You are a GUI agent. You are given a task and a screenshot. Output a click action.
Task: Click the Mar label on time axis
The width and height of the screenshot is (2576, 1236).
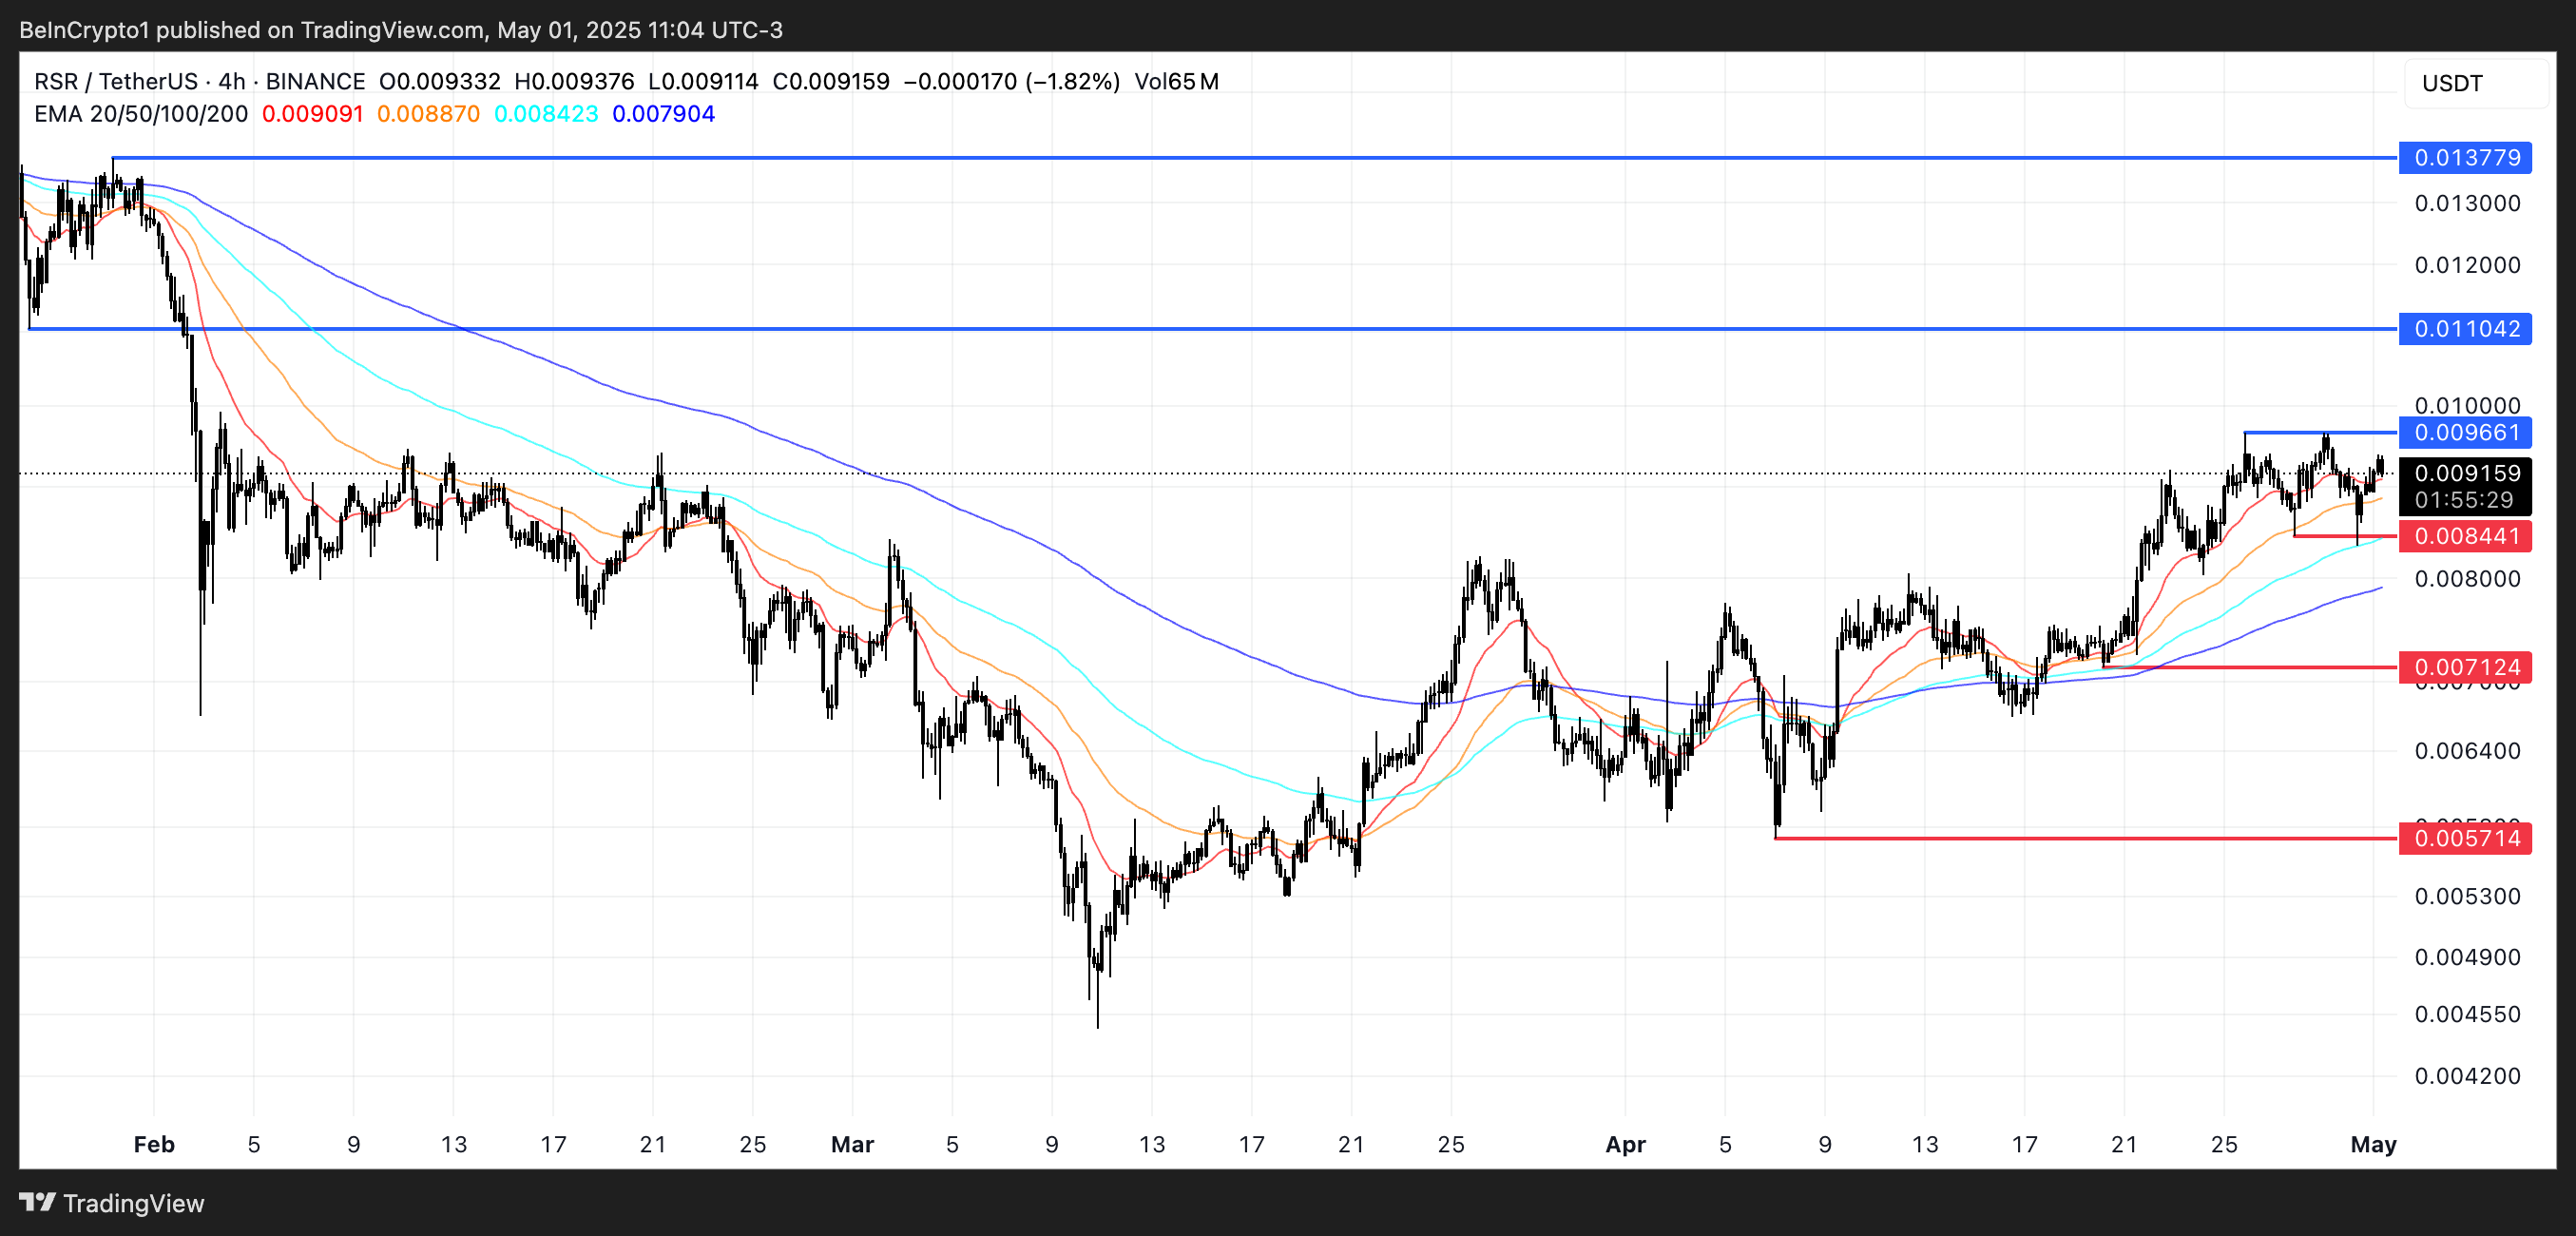click(852, 1144)
